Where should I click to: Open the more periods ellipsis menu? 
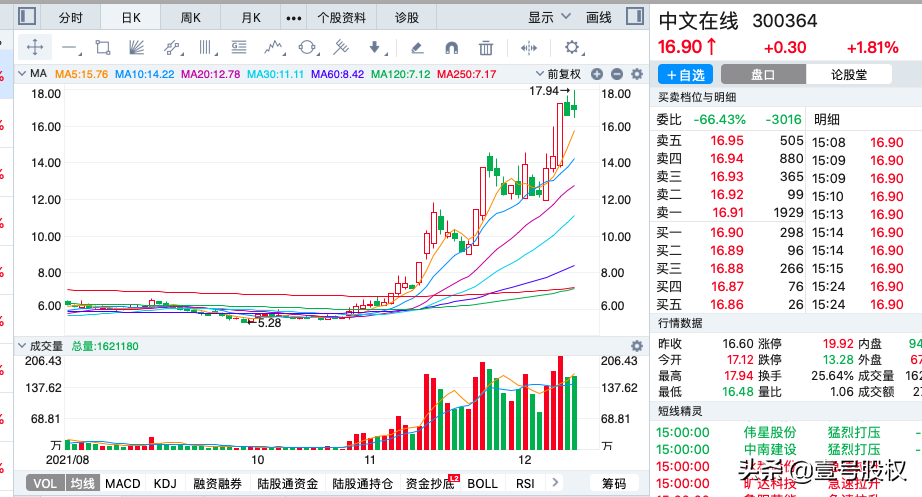pos(293,18)
